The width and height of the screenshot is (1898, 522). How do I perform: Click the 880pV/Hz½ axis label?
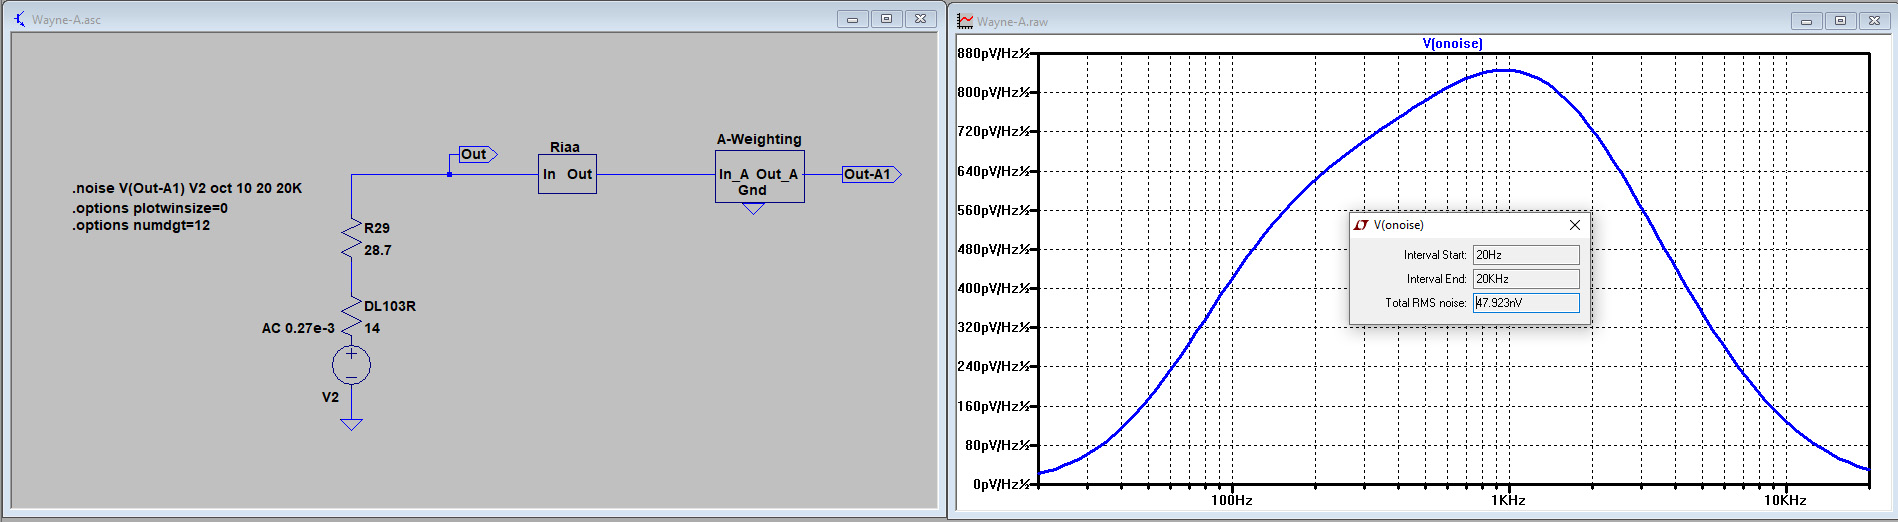click(x=993, y=53)
